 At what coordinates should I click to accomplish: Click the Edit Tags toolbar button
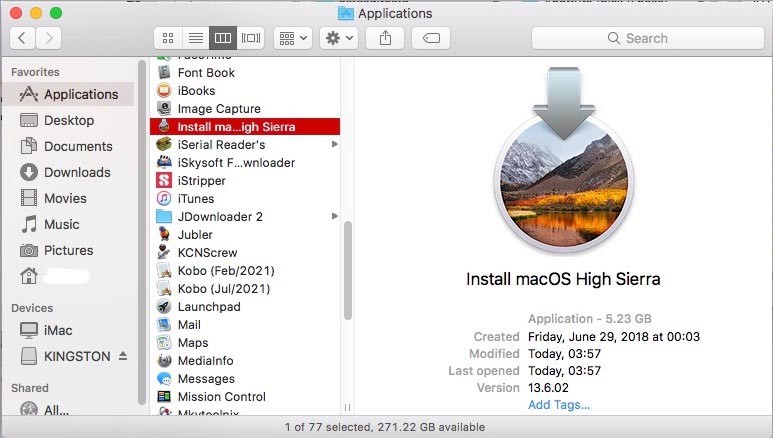point(431,38)
